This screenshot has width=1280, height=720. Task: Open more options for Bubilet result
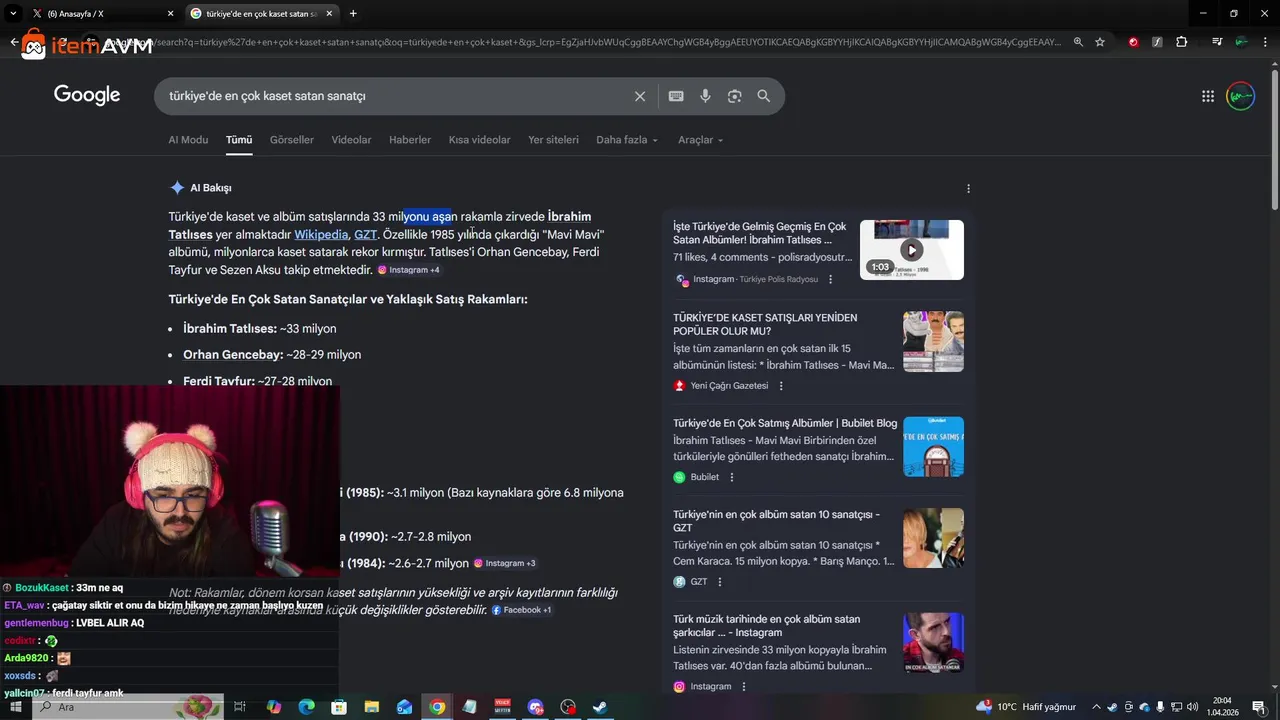[731, 477]
